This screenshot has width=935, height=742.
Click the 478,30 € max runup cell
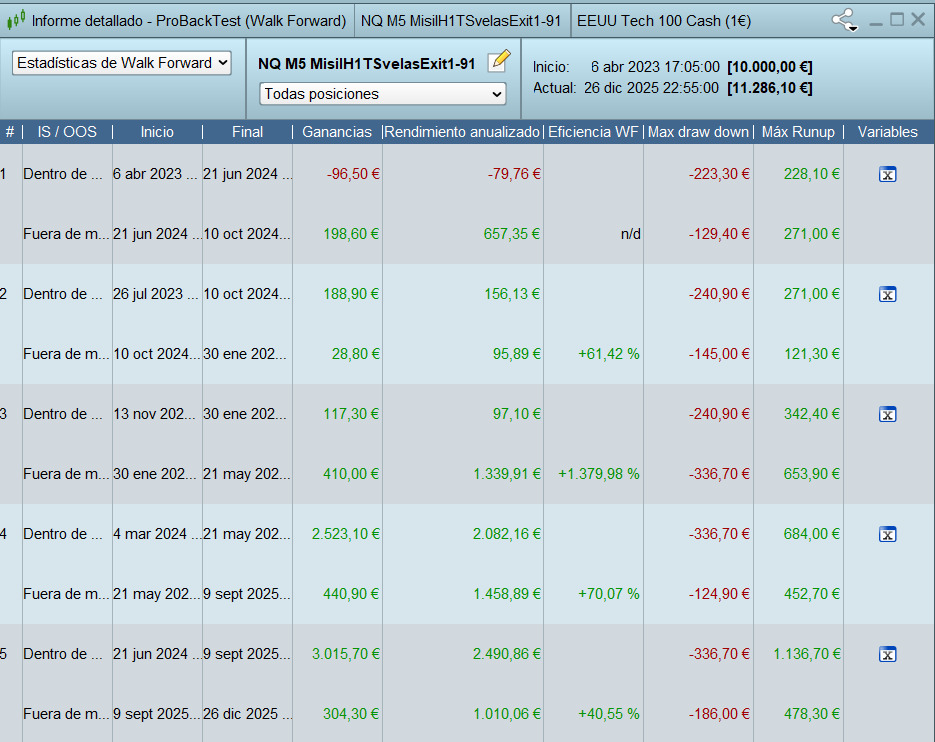point(812,714)
